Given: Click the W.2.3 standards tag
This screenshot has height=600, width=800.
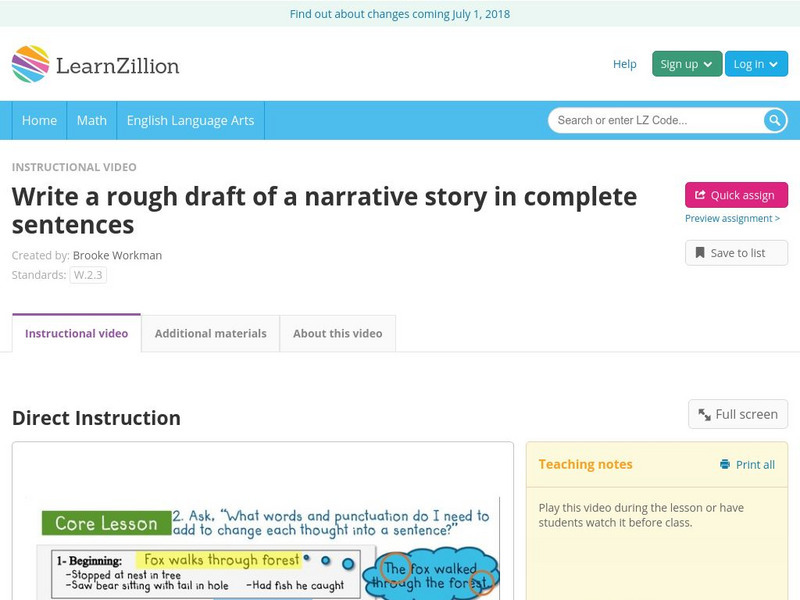Looking at the screenshot, I should pyautogui.click(x=88, y=275).
